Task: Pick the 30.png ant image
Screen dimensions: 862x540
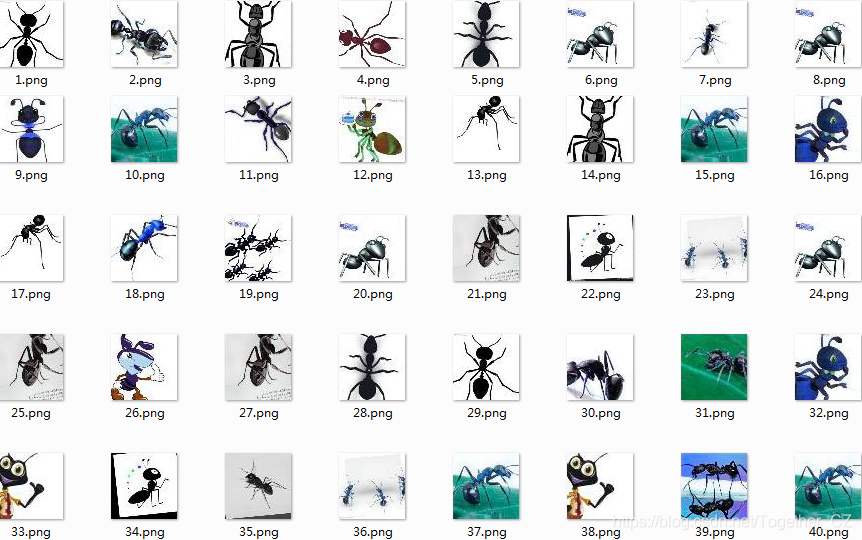Action: click(x=600, y=367)
